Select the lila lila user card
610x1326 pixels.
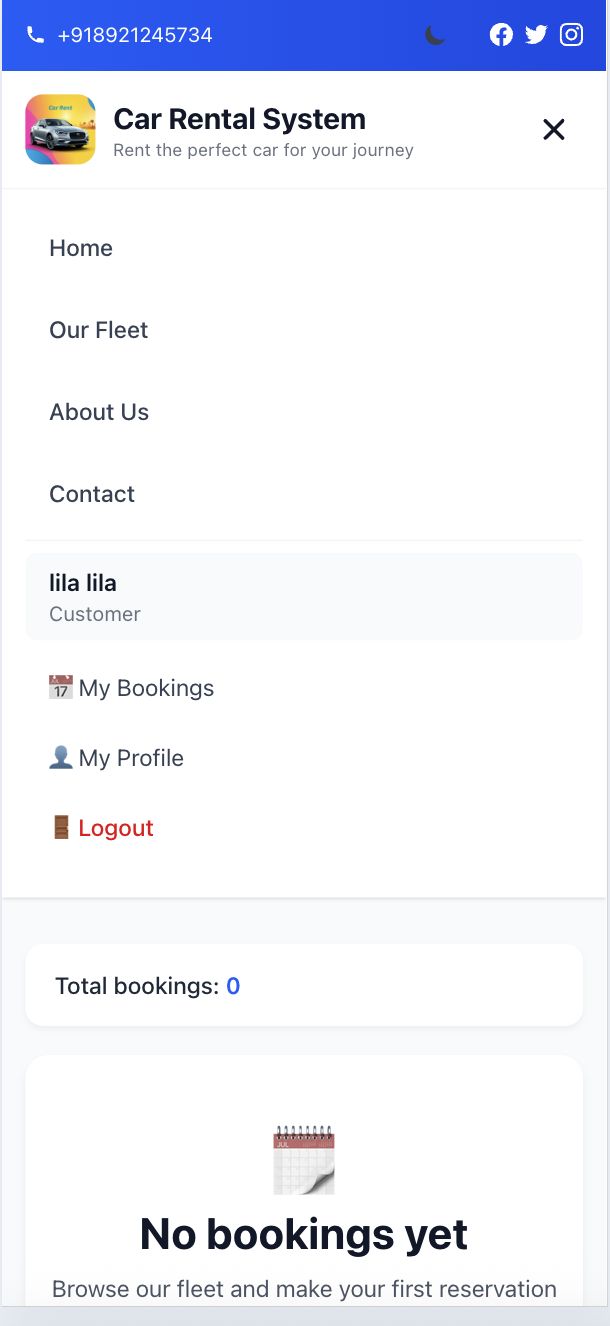pos(304,597)
